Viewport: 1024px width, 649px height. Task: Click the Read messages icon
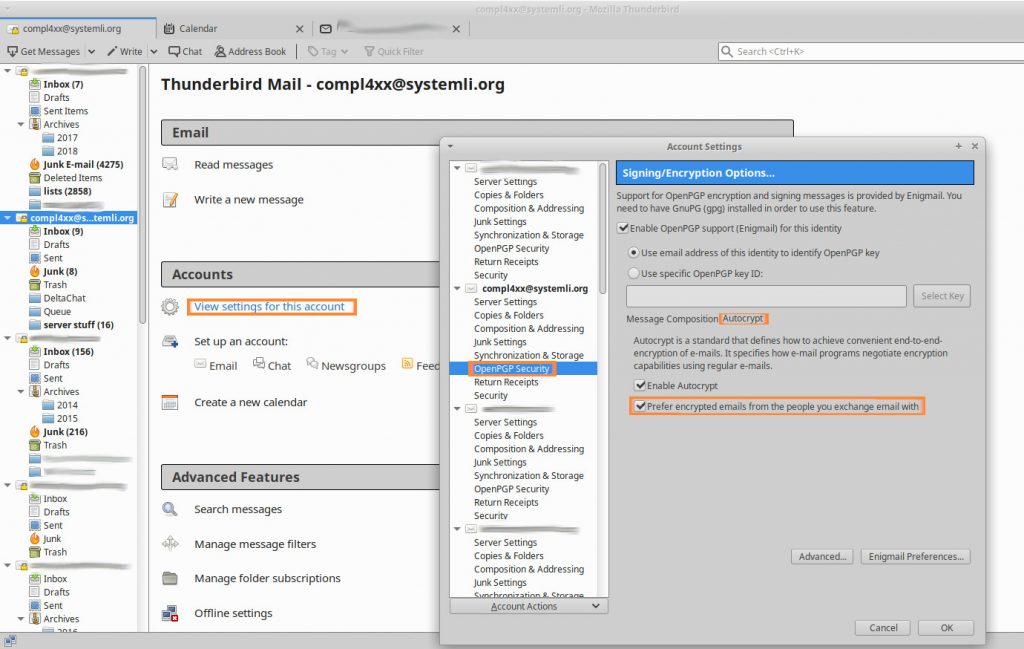tap(170, 164)
